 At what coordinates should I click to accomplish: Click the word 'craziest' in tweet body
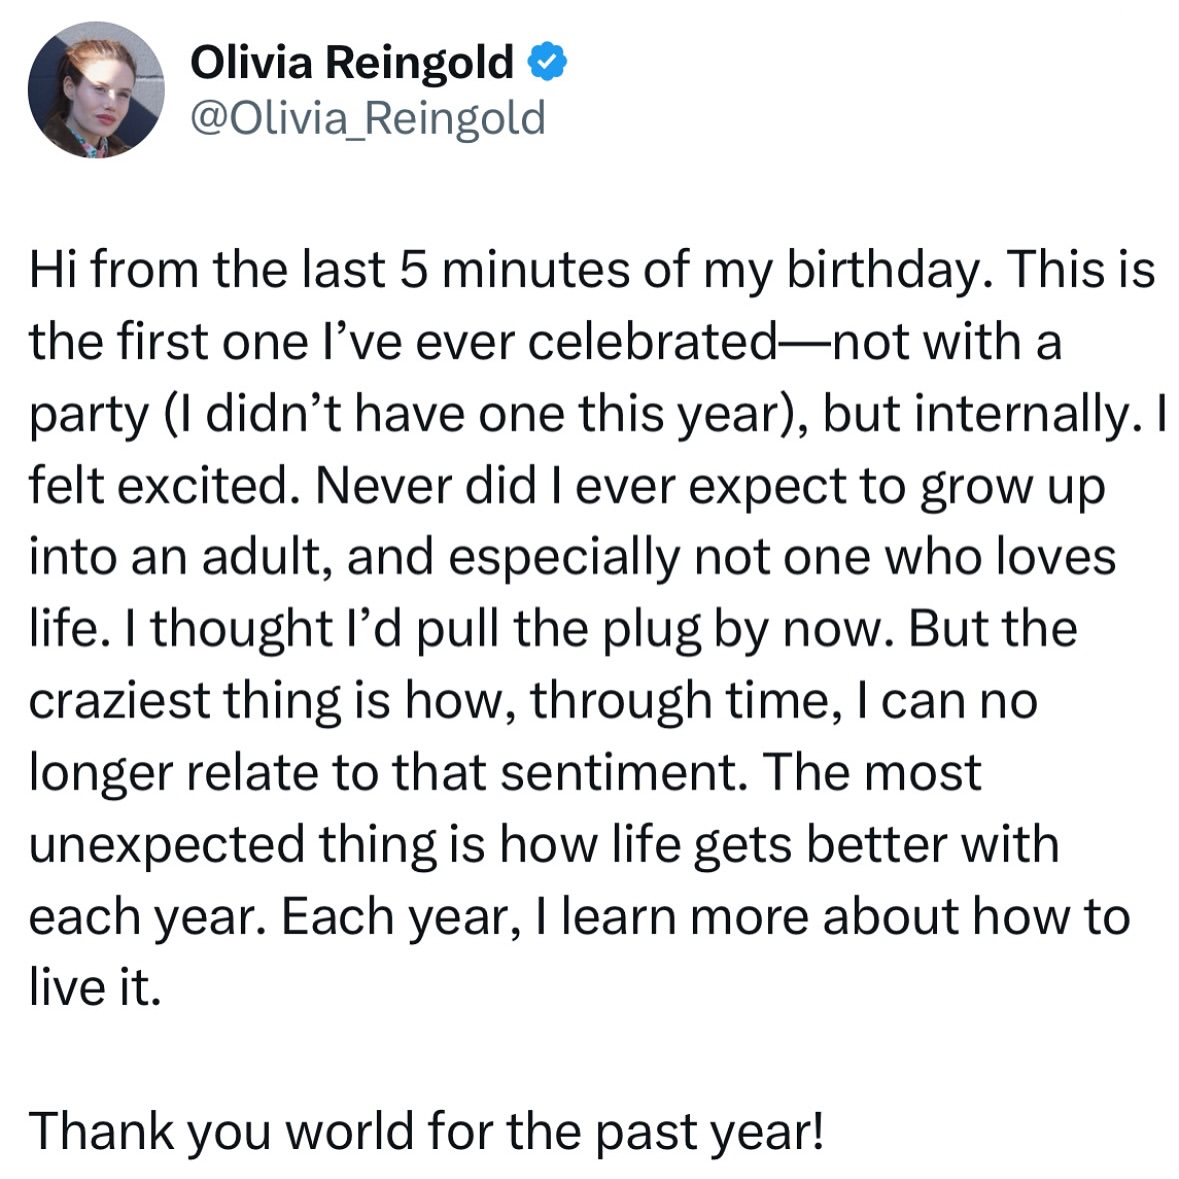tap(120, 701)
